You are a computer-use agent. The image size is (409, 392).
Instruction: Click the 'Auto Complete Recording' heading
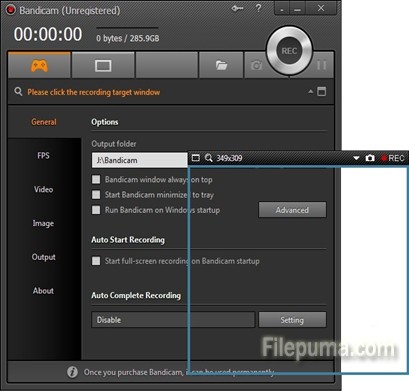[x=136, y=296]
